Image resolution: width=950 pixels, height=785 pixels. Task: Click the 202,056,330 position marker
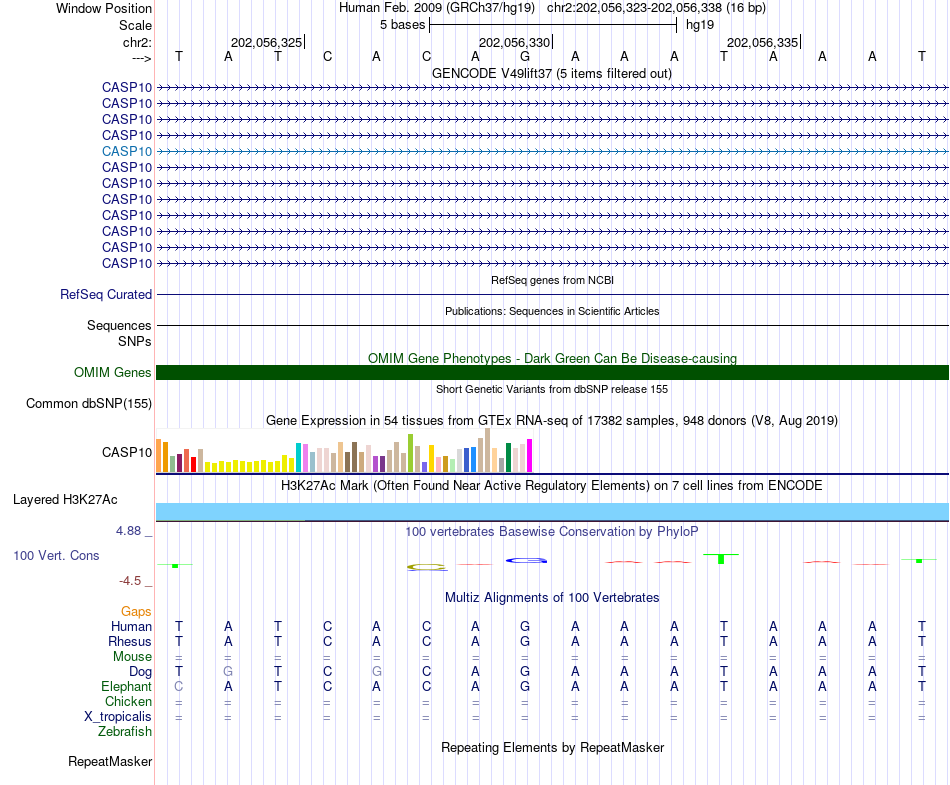(514, 42)
